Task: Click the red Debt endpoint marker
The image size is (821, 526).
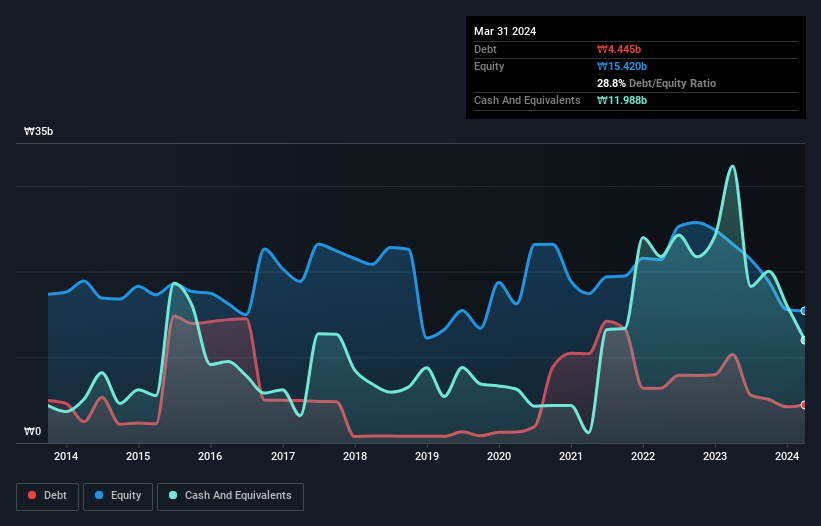Action: [804, 405]
